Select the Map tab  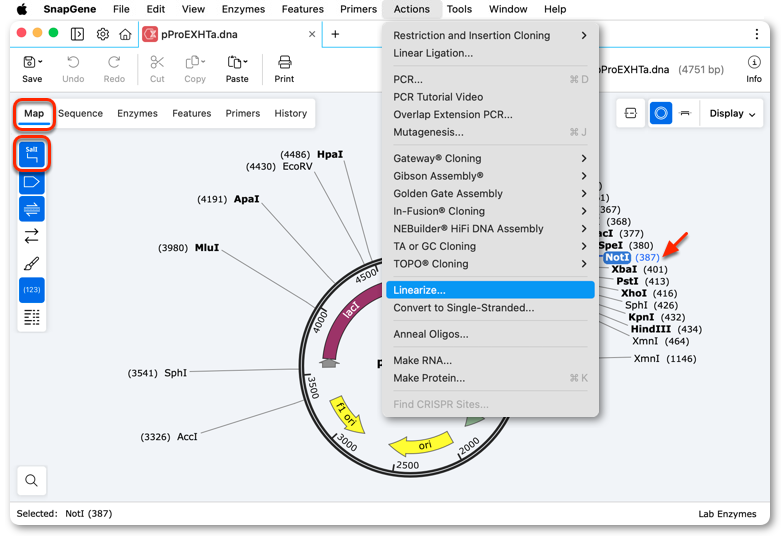34,114
